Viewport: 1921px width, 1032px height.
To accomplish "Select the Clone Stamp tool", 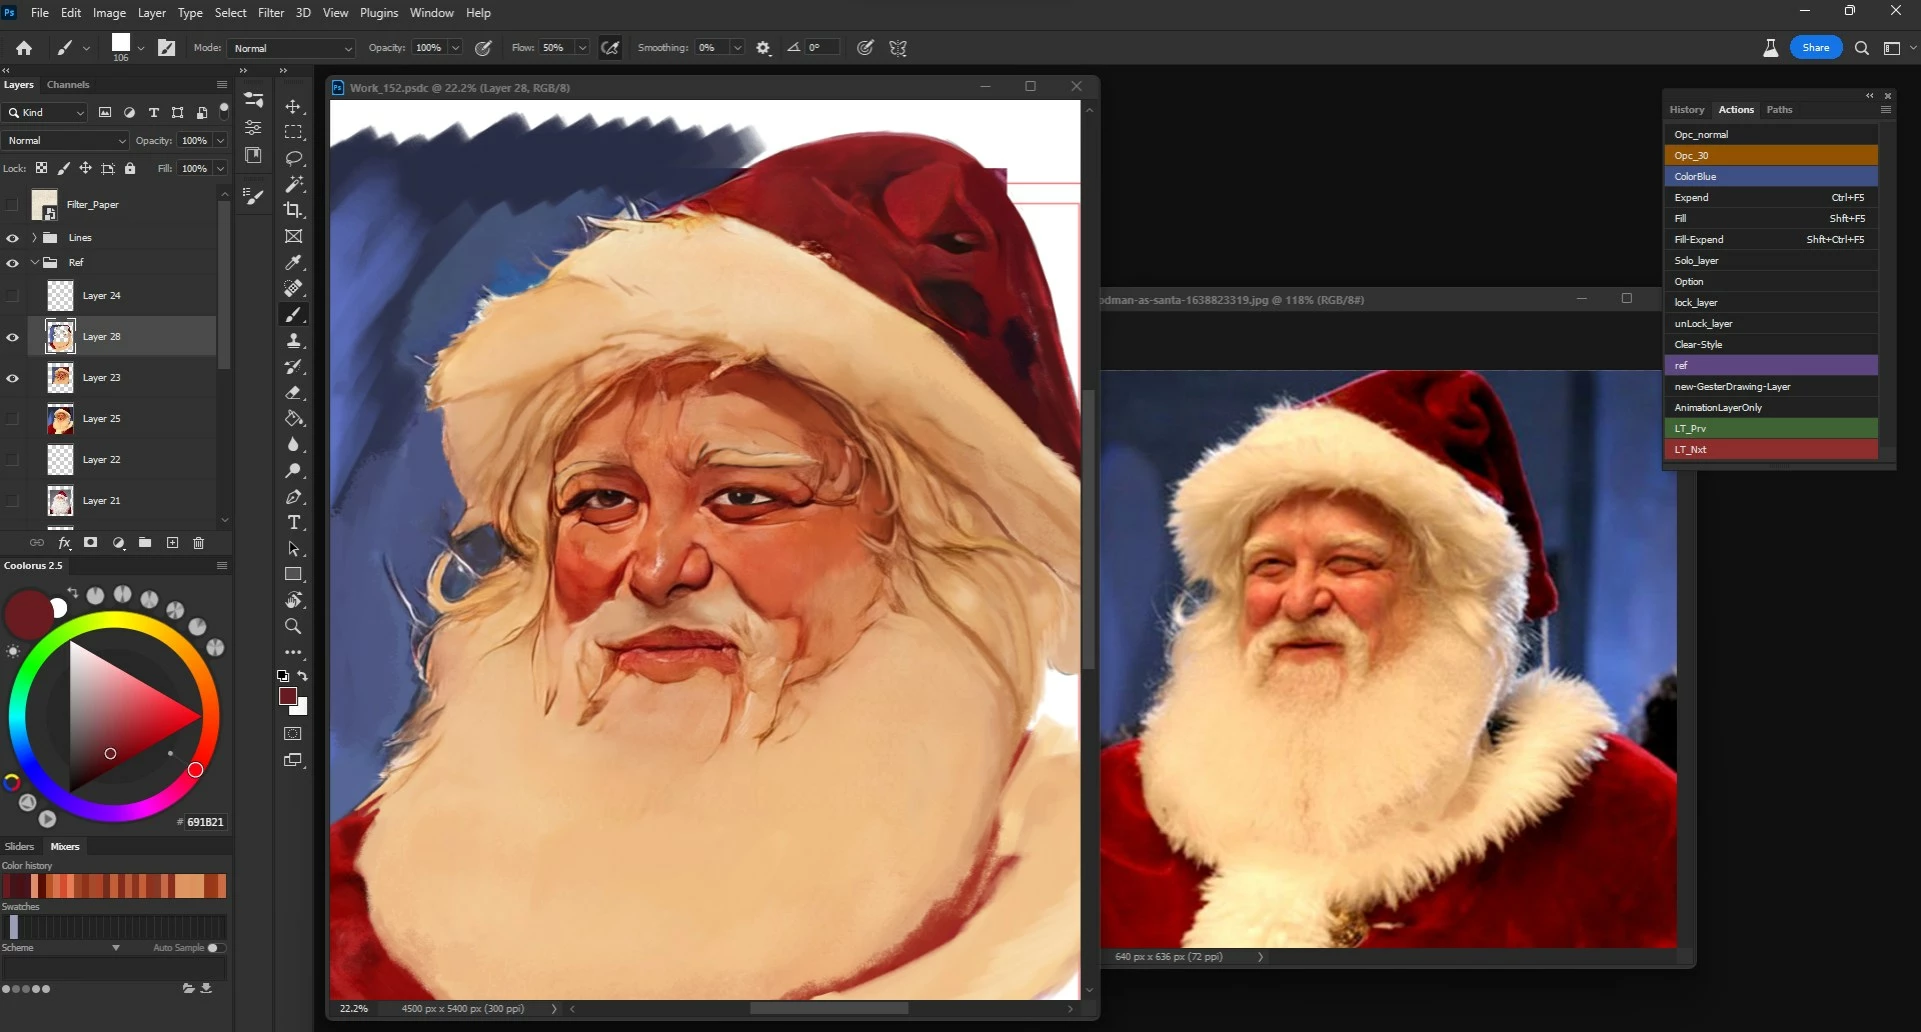I will tap(293, 341).
